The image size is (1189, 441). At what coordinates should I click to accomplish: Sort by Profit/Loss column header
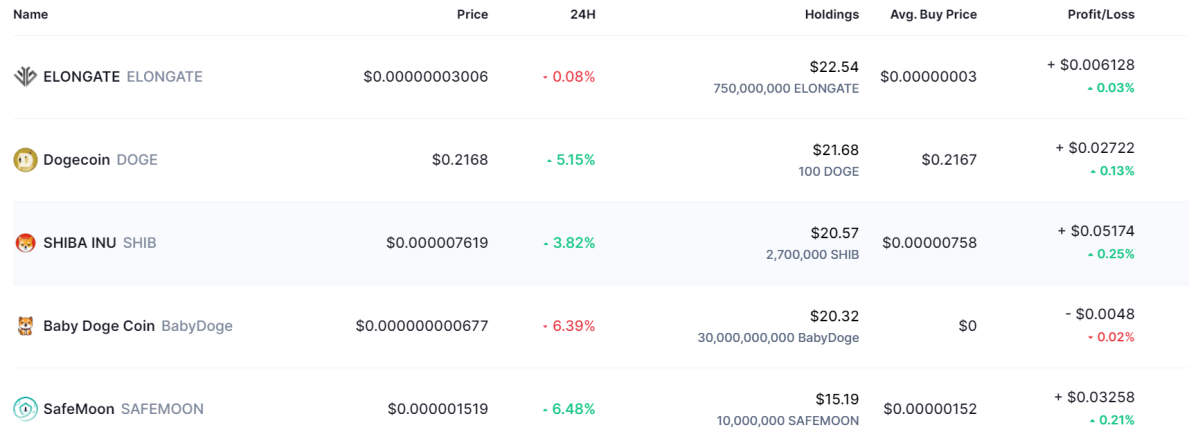coord(1103,14)
